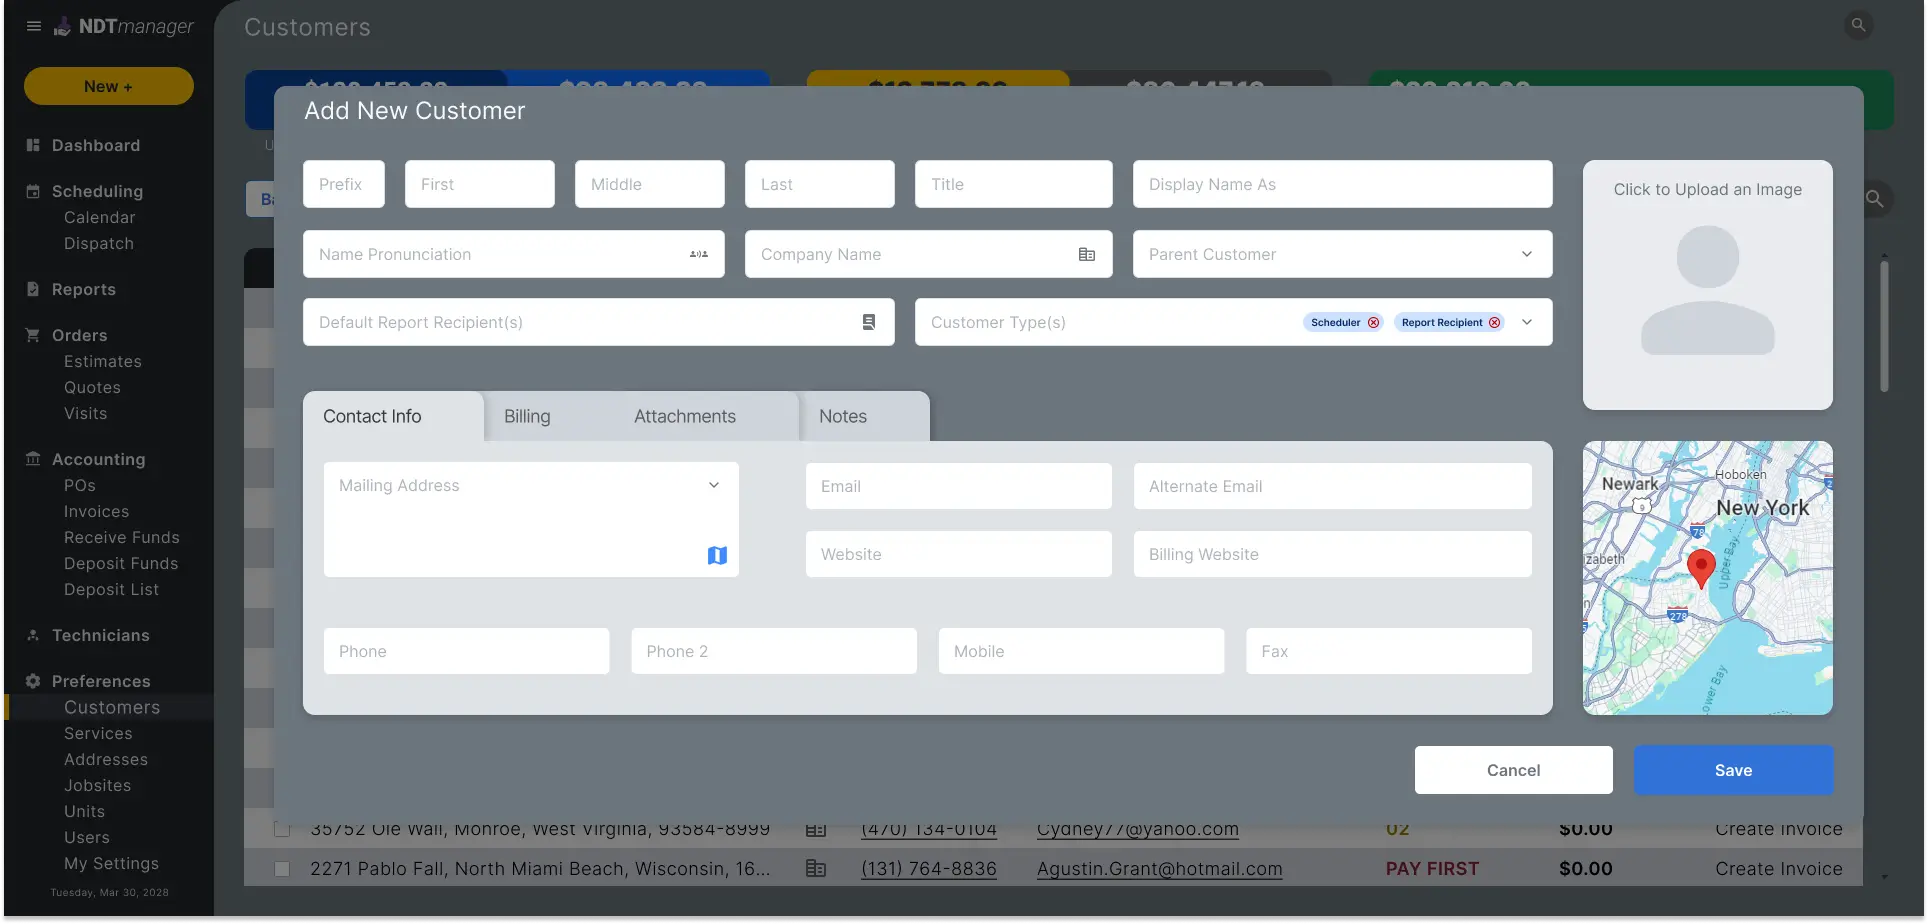
Task: Open Services under Preferences
Action: tap(98, 733)
